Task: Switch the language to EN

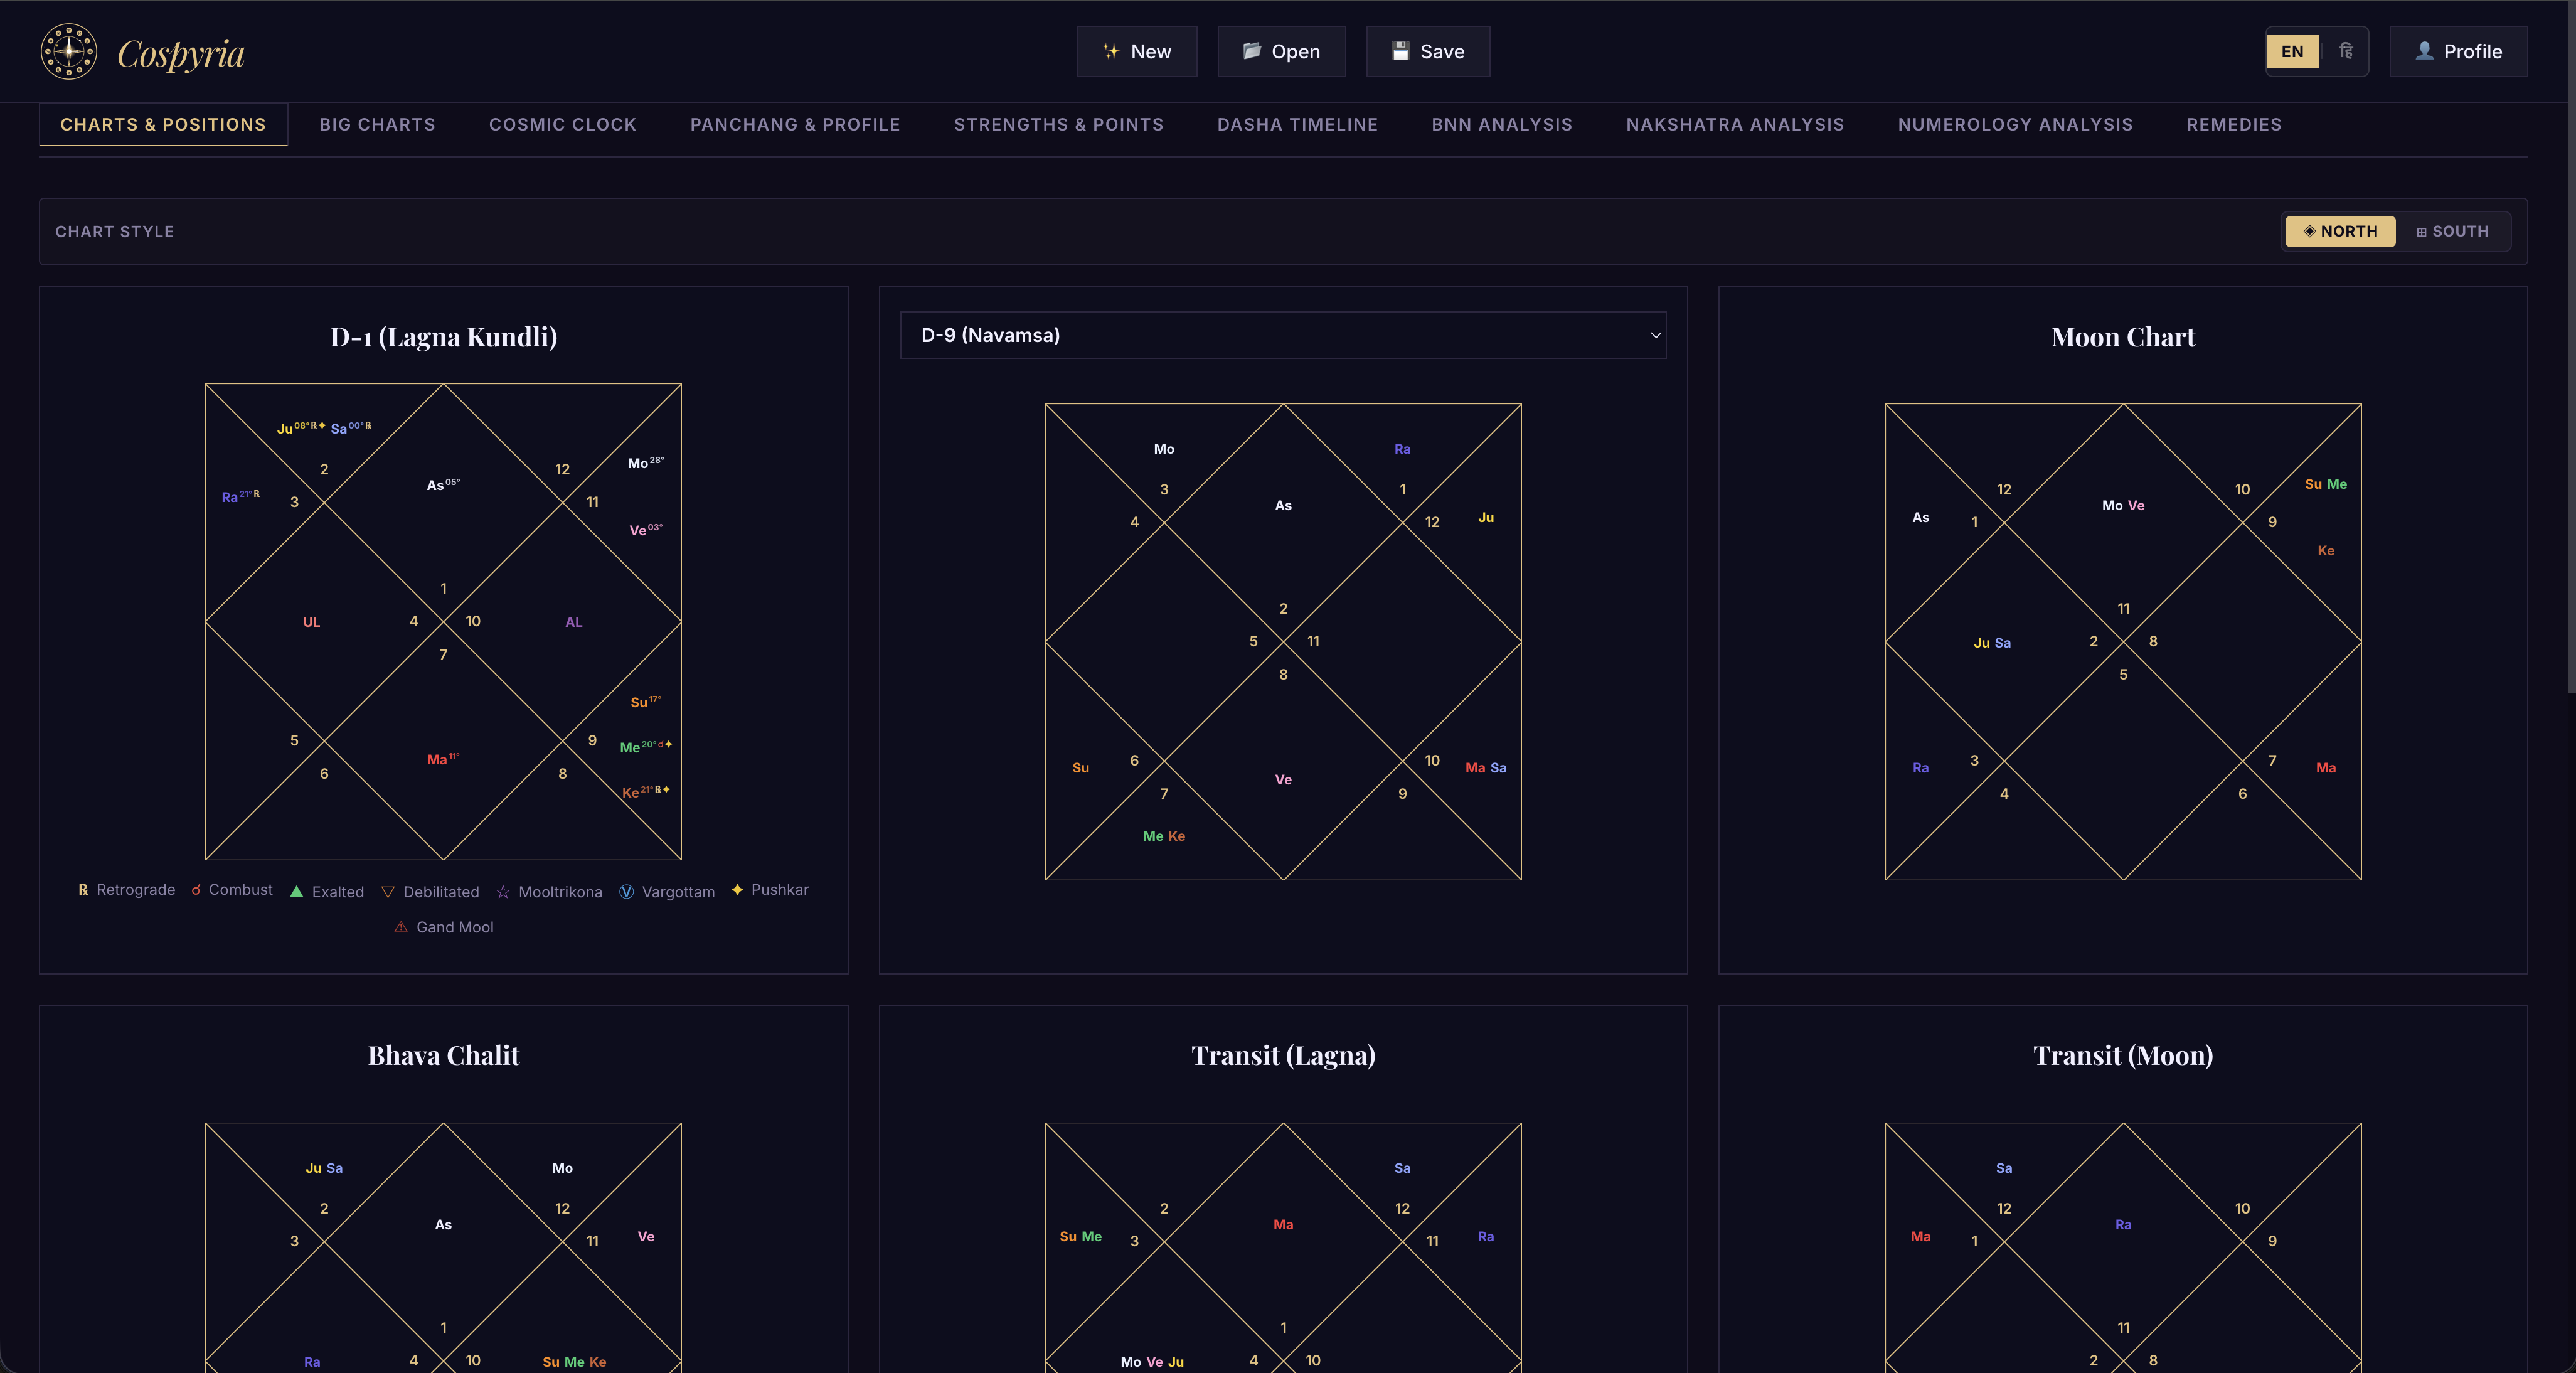Action: point(2292,52)
